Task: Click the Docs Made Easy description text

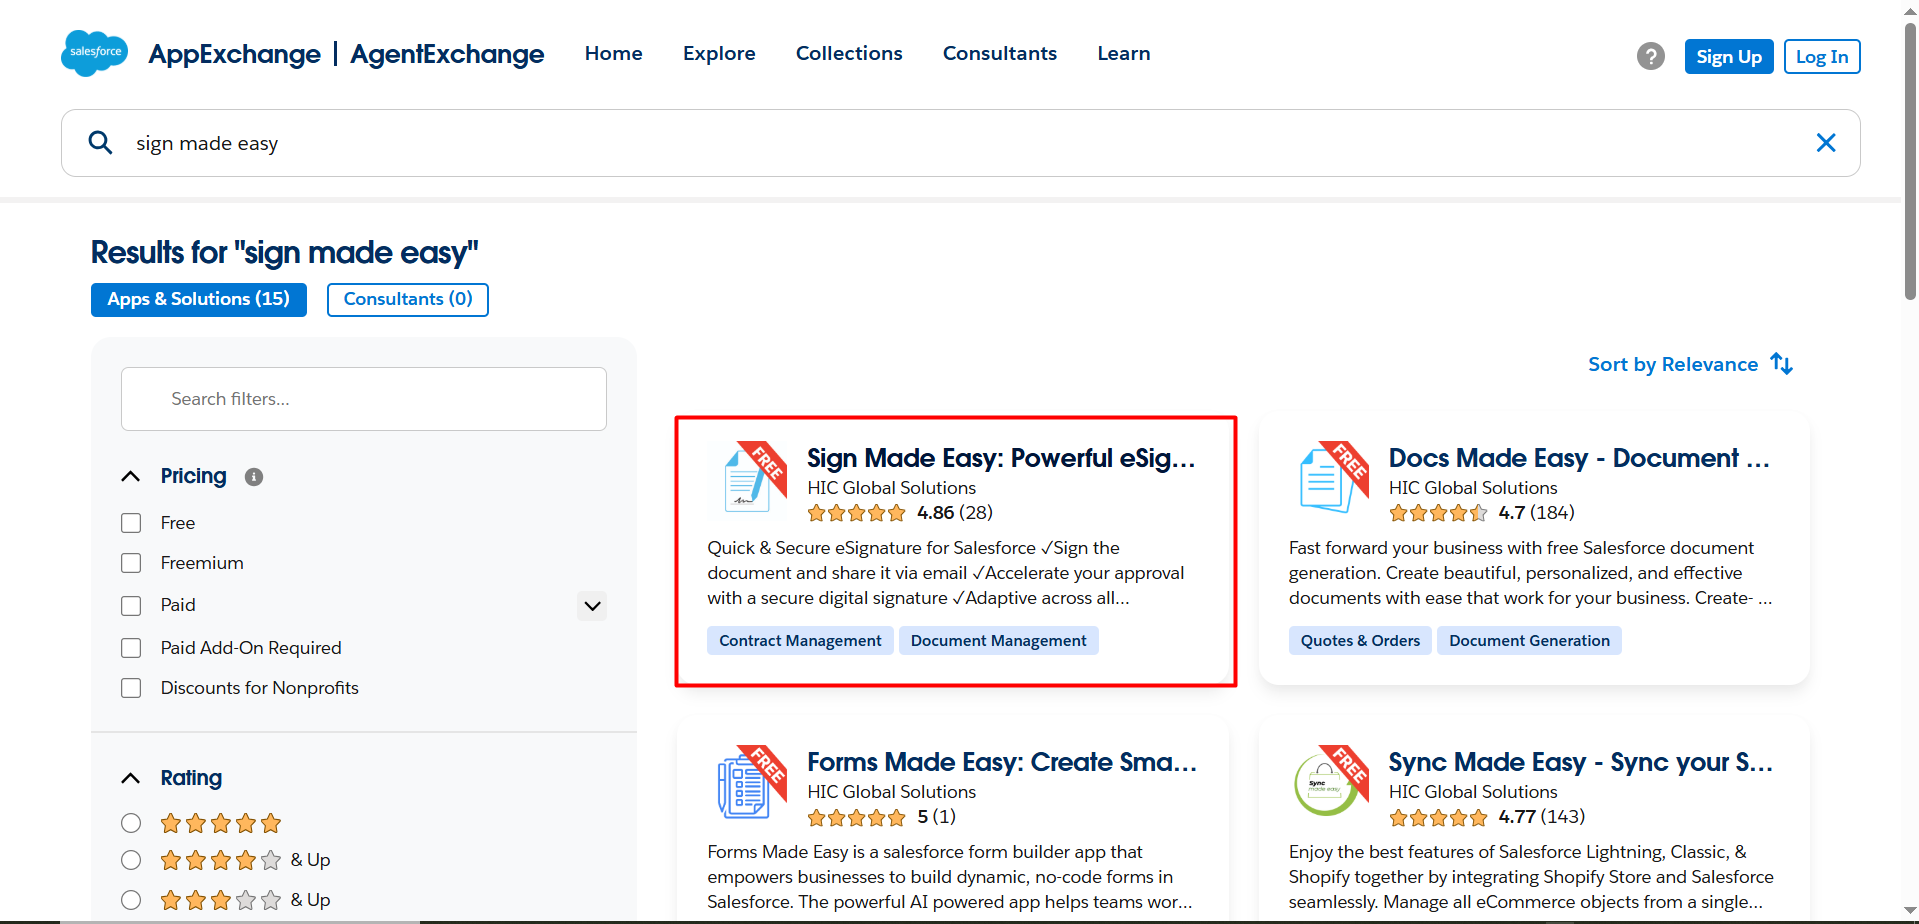Action: [1530, 573]
